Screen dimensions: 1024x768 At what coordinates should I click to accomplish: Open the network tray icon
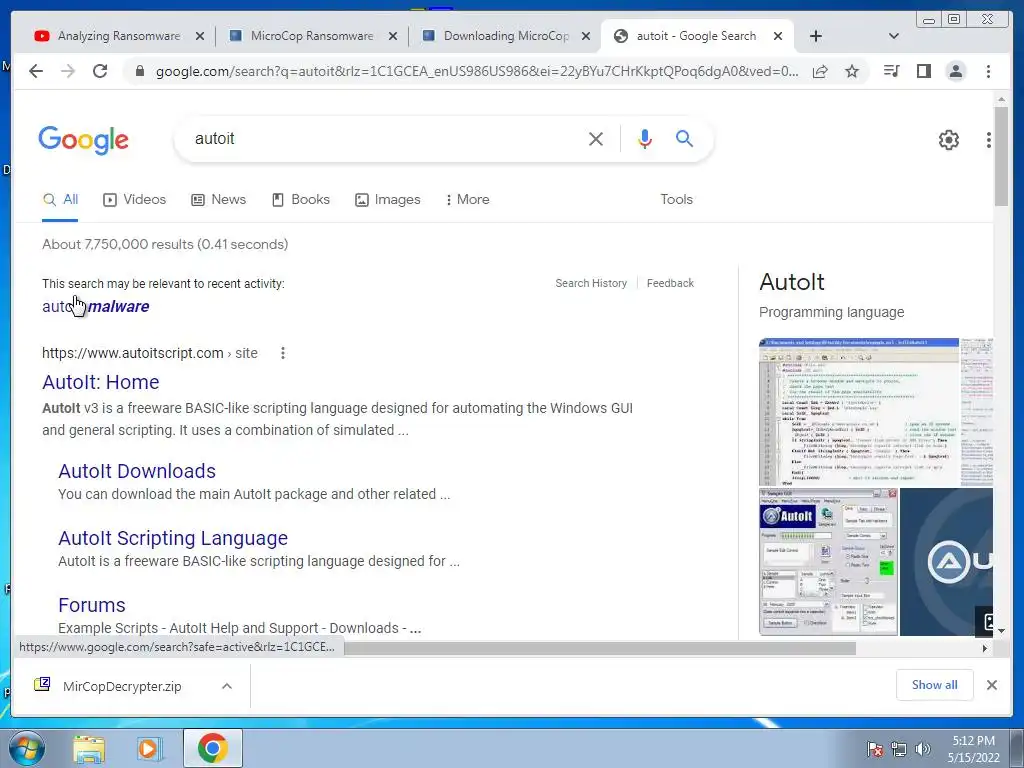[x=899, y=749]
